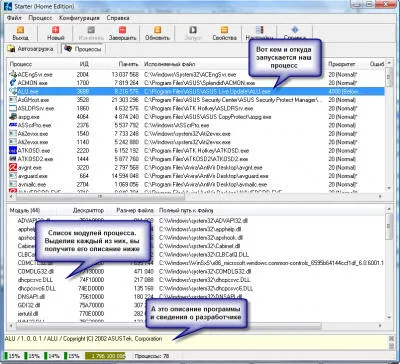400x364 pixels.
Task: Click the AsGHost.exe process icon
Action: tap(13, 99)
